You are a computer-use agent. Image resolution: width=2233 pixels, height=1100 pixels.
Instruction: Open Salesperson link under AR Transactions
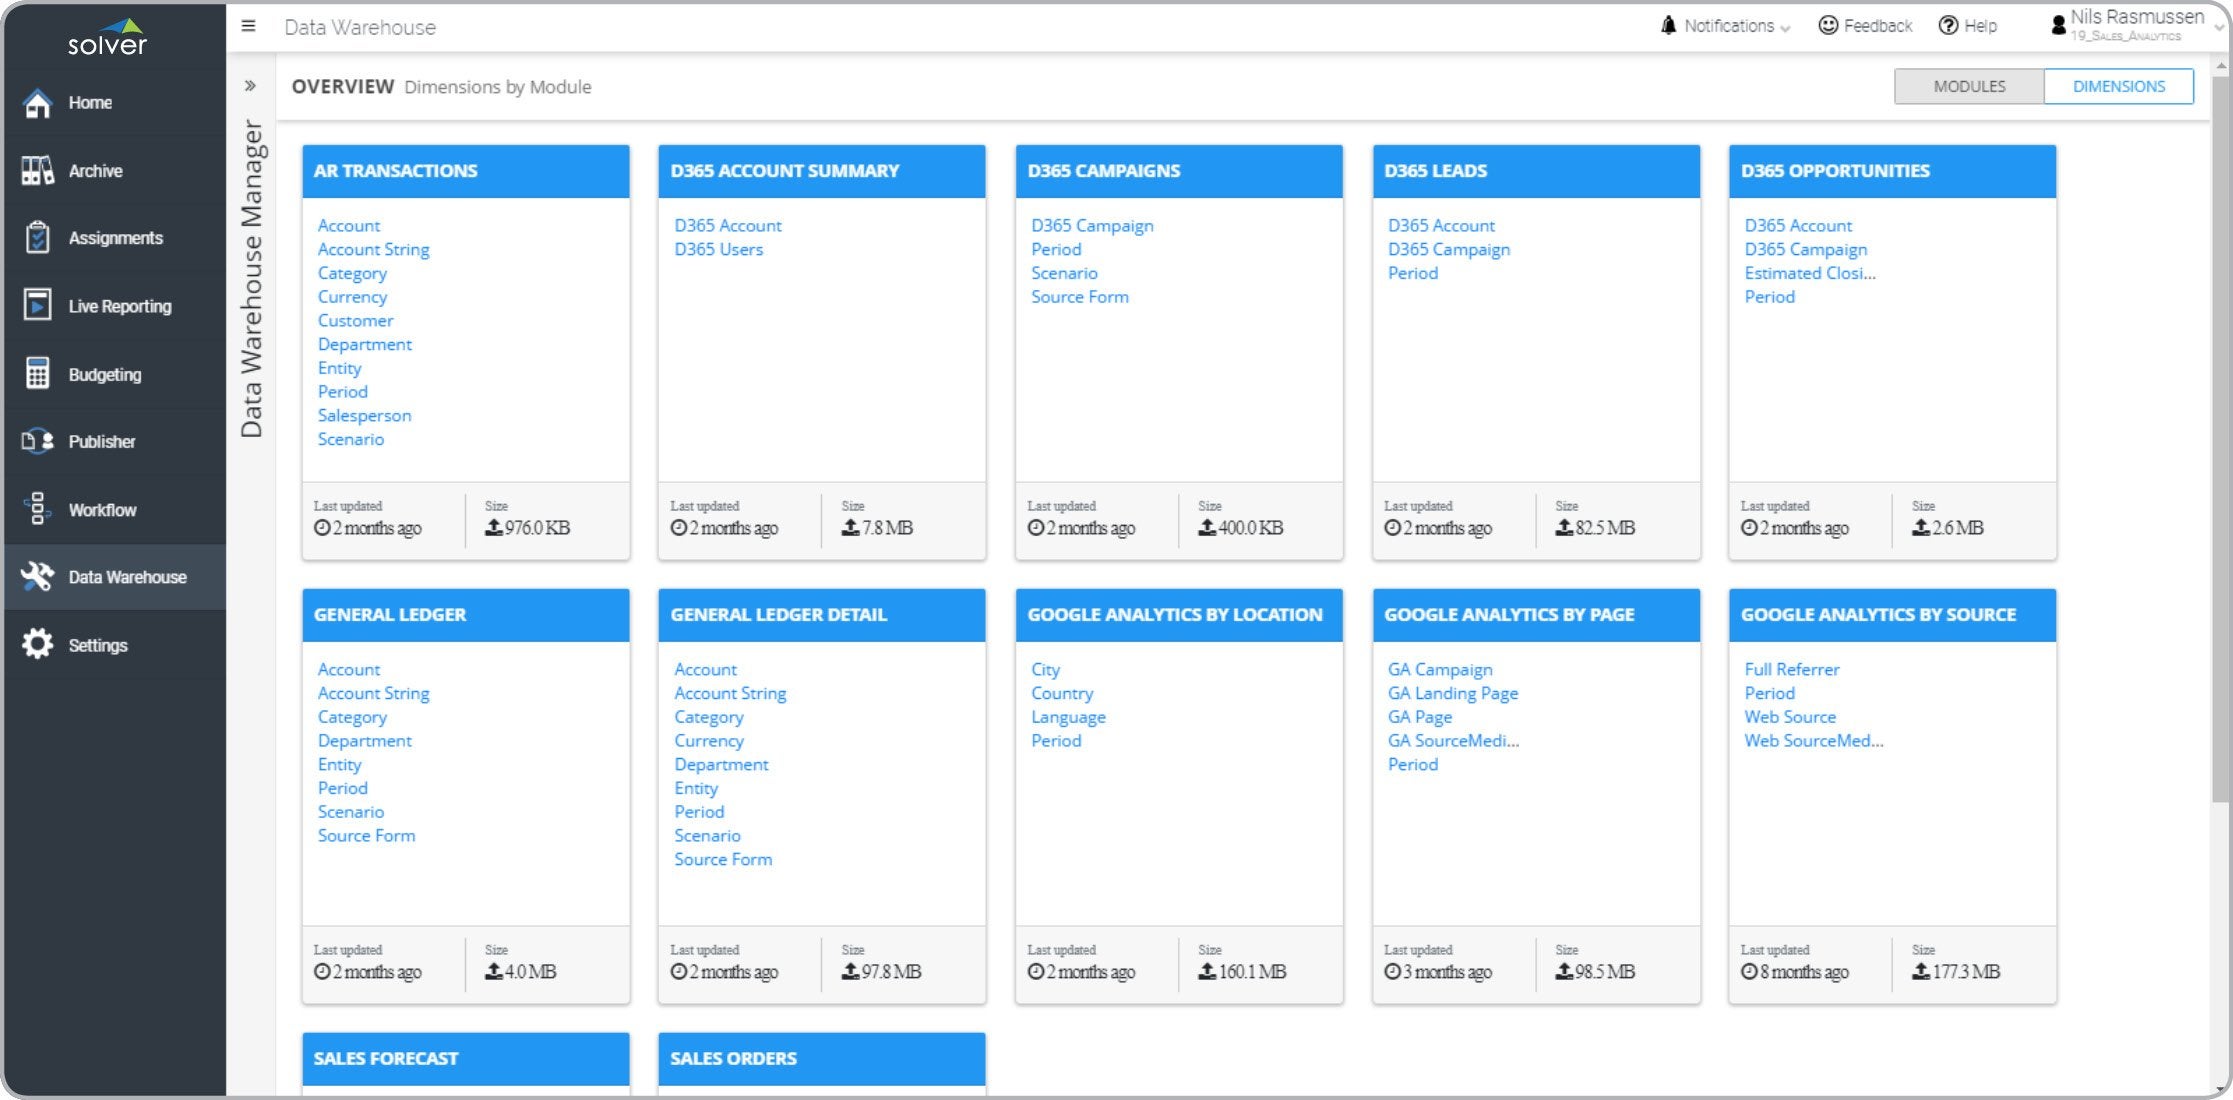pyautogui.click(x=364, y=415)
